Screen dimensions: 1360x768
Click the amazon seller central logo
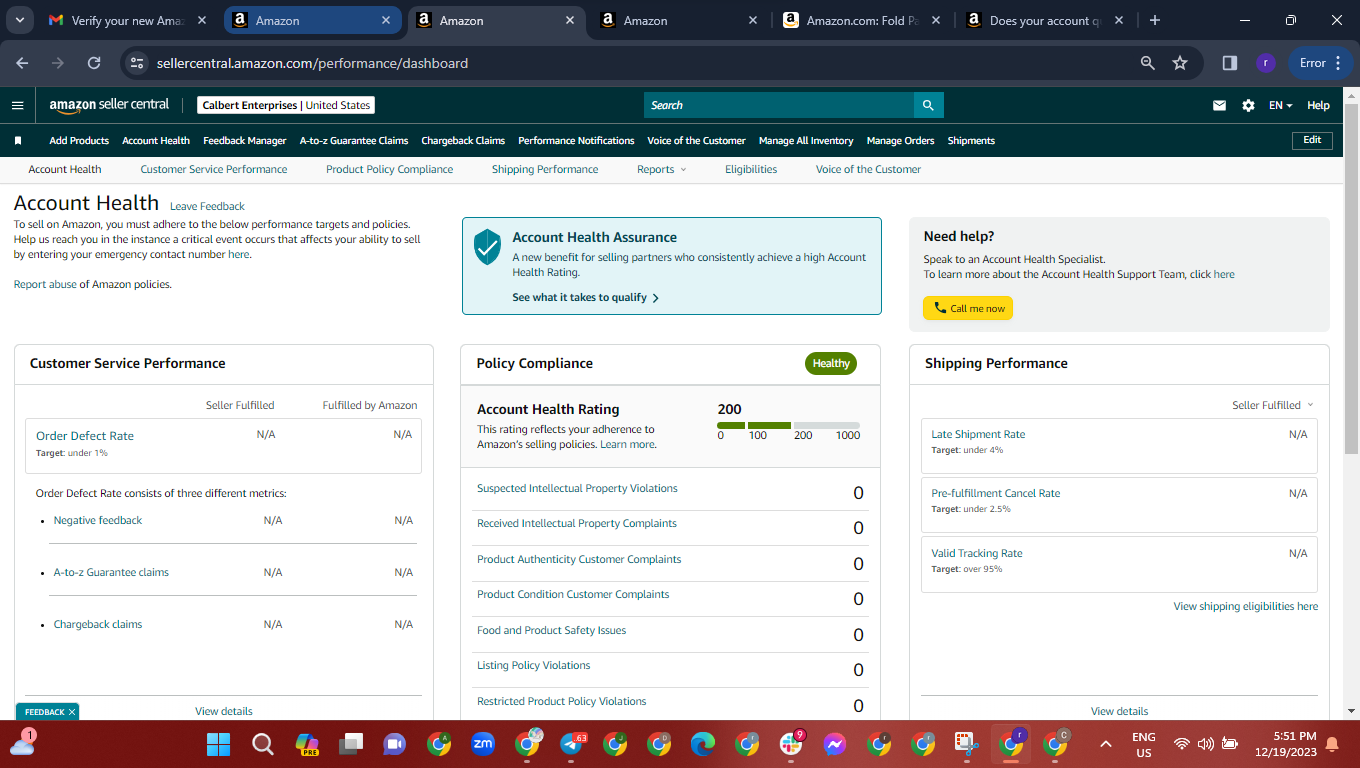[109, 105]
